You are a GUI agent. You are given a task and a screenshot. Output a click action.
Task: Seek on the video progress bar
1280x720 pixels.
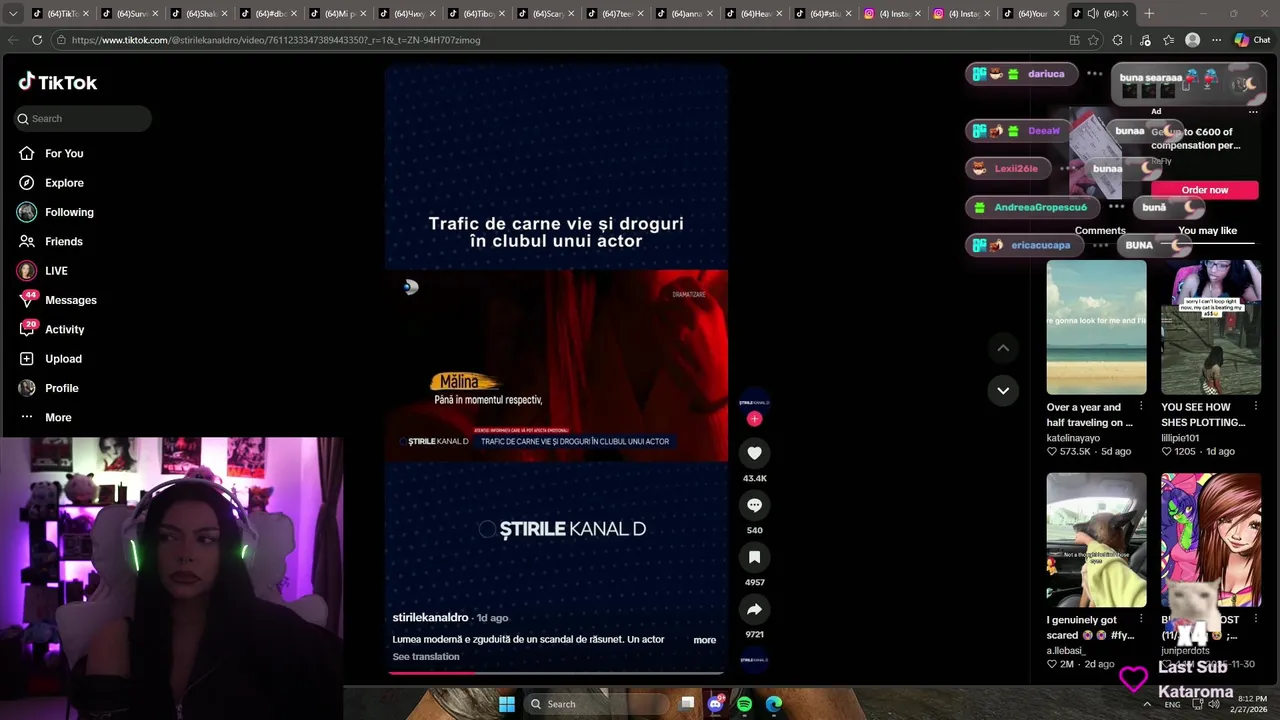pos(556,673)
